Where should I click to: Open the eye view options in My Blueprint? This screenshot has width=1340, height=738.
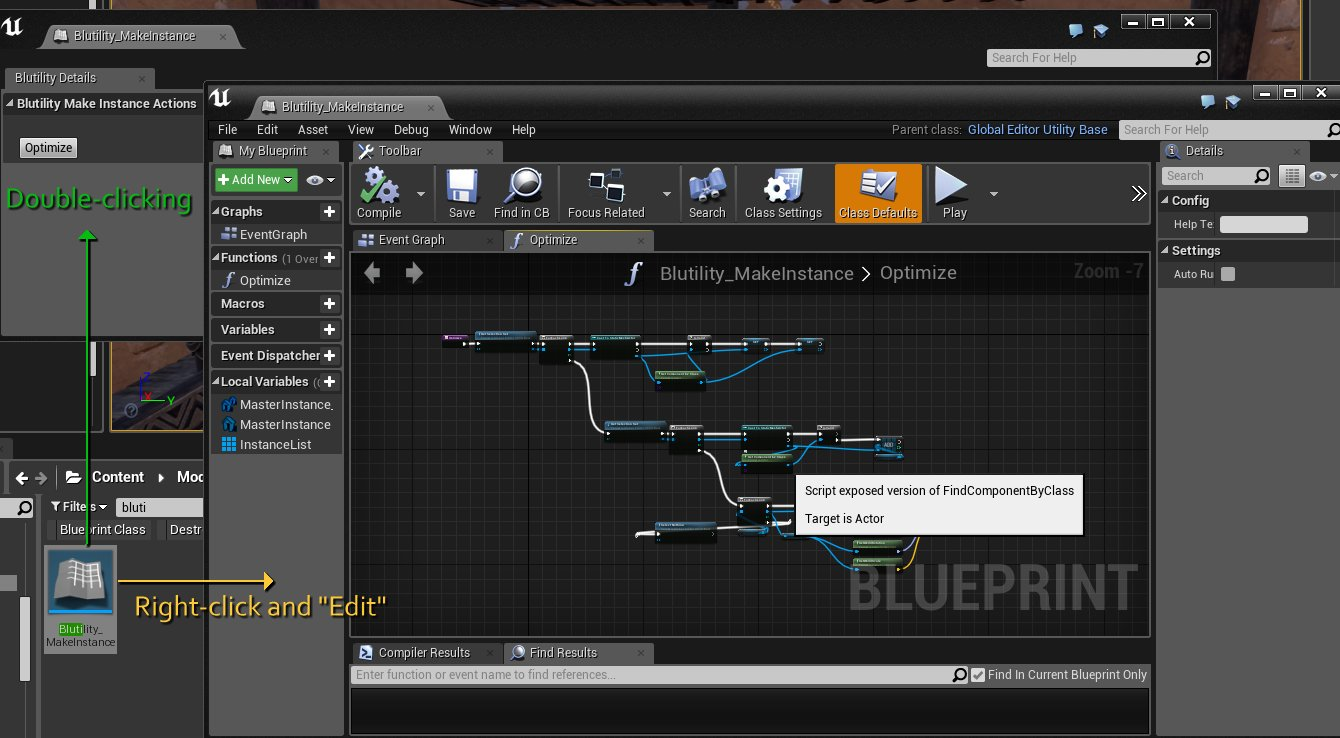tap(321, 180)
